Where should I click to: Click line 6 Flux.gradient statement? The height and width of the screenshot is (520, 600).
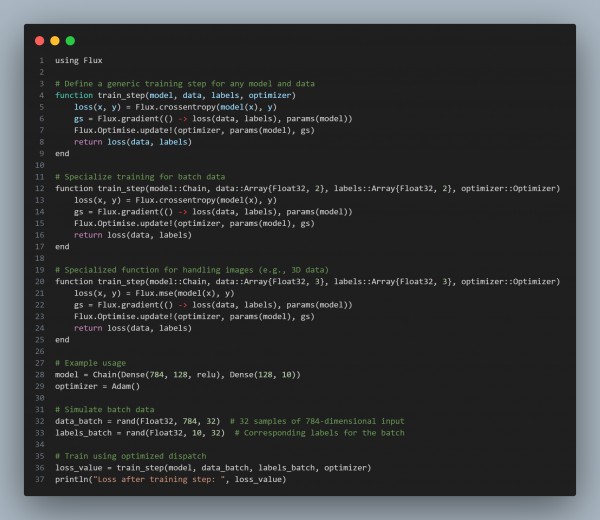213,119
